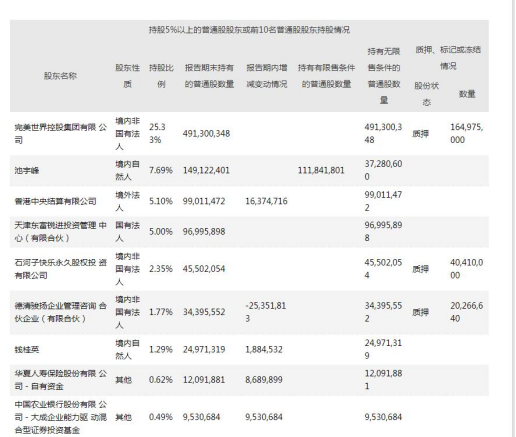Screen dimensions: 516x437
Task: Click the 1.77% ratio cell
Action: (161, 312)
